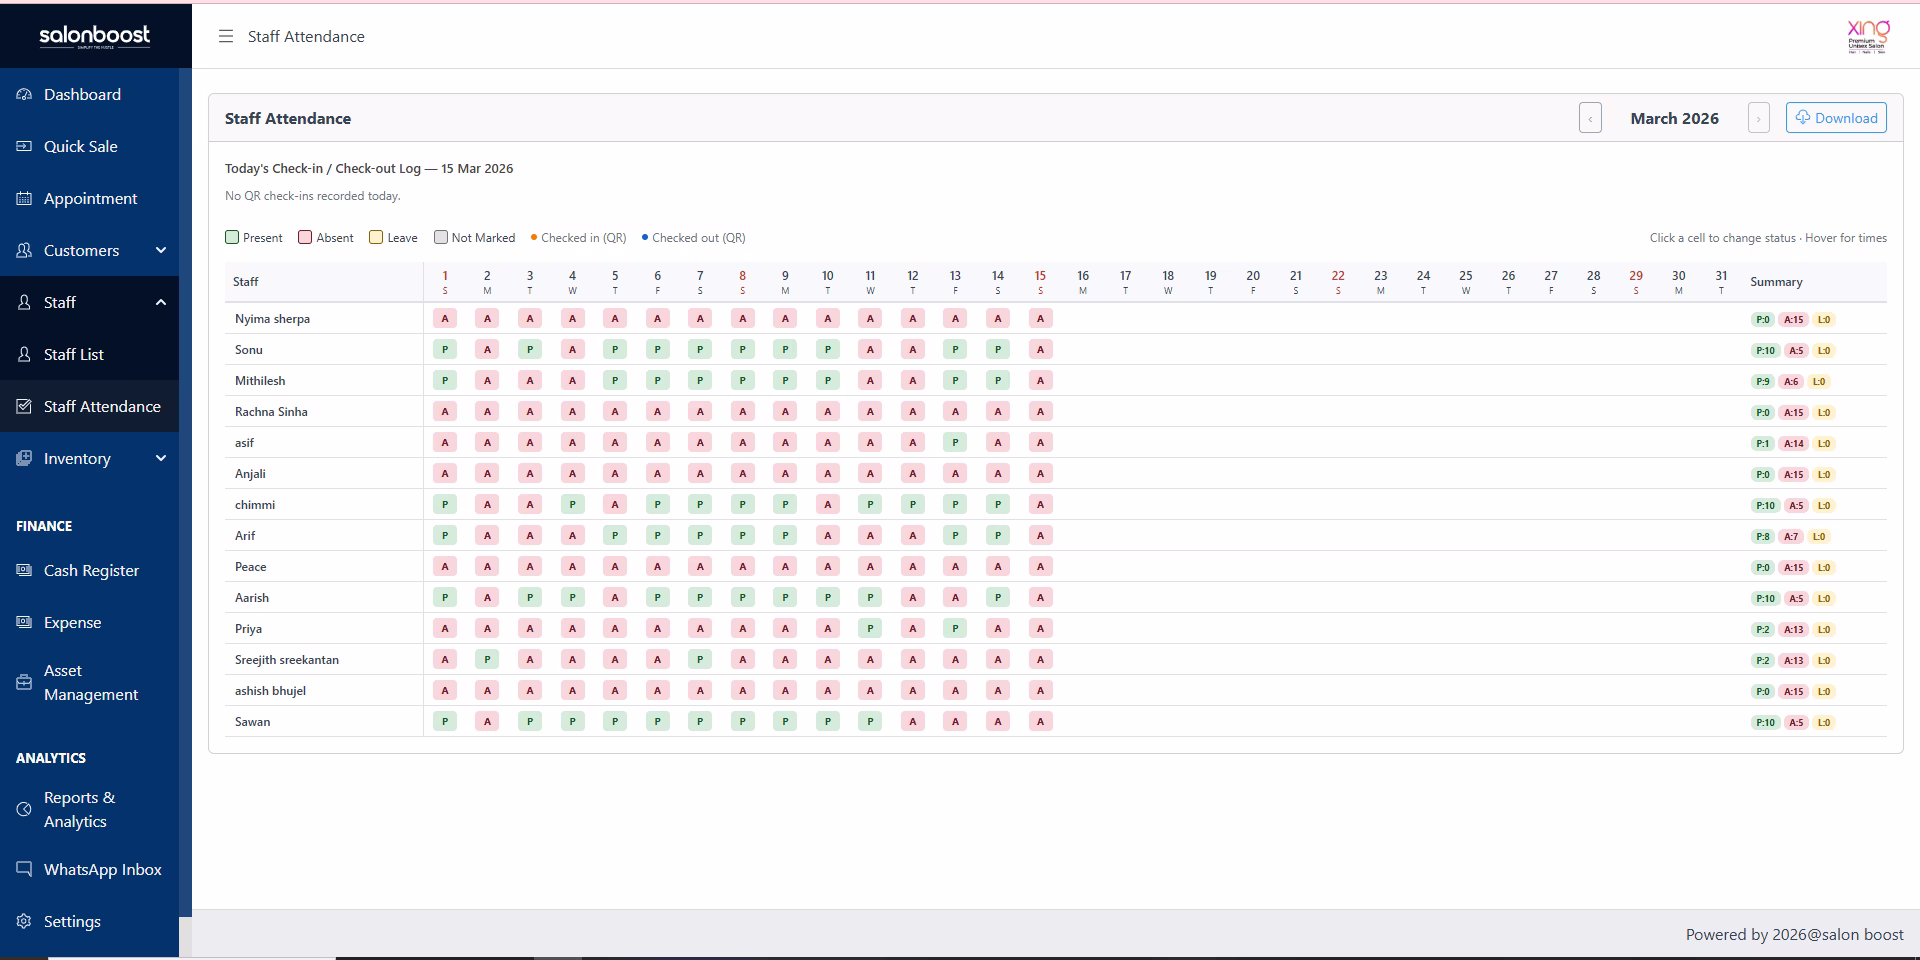Open Settings menu item
The height and width of the screenshot is (960, 1920).
pyautogui.click(x=89, y=921)
